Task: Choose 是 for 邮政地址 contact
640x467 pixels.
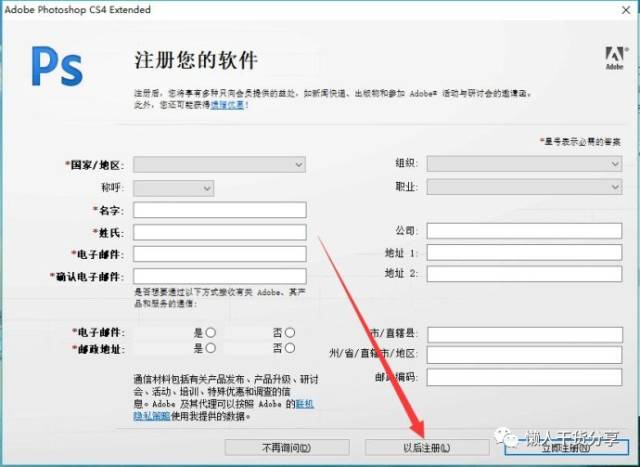Action: coord(211,348)
